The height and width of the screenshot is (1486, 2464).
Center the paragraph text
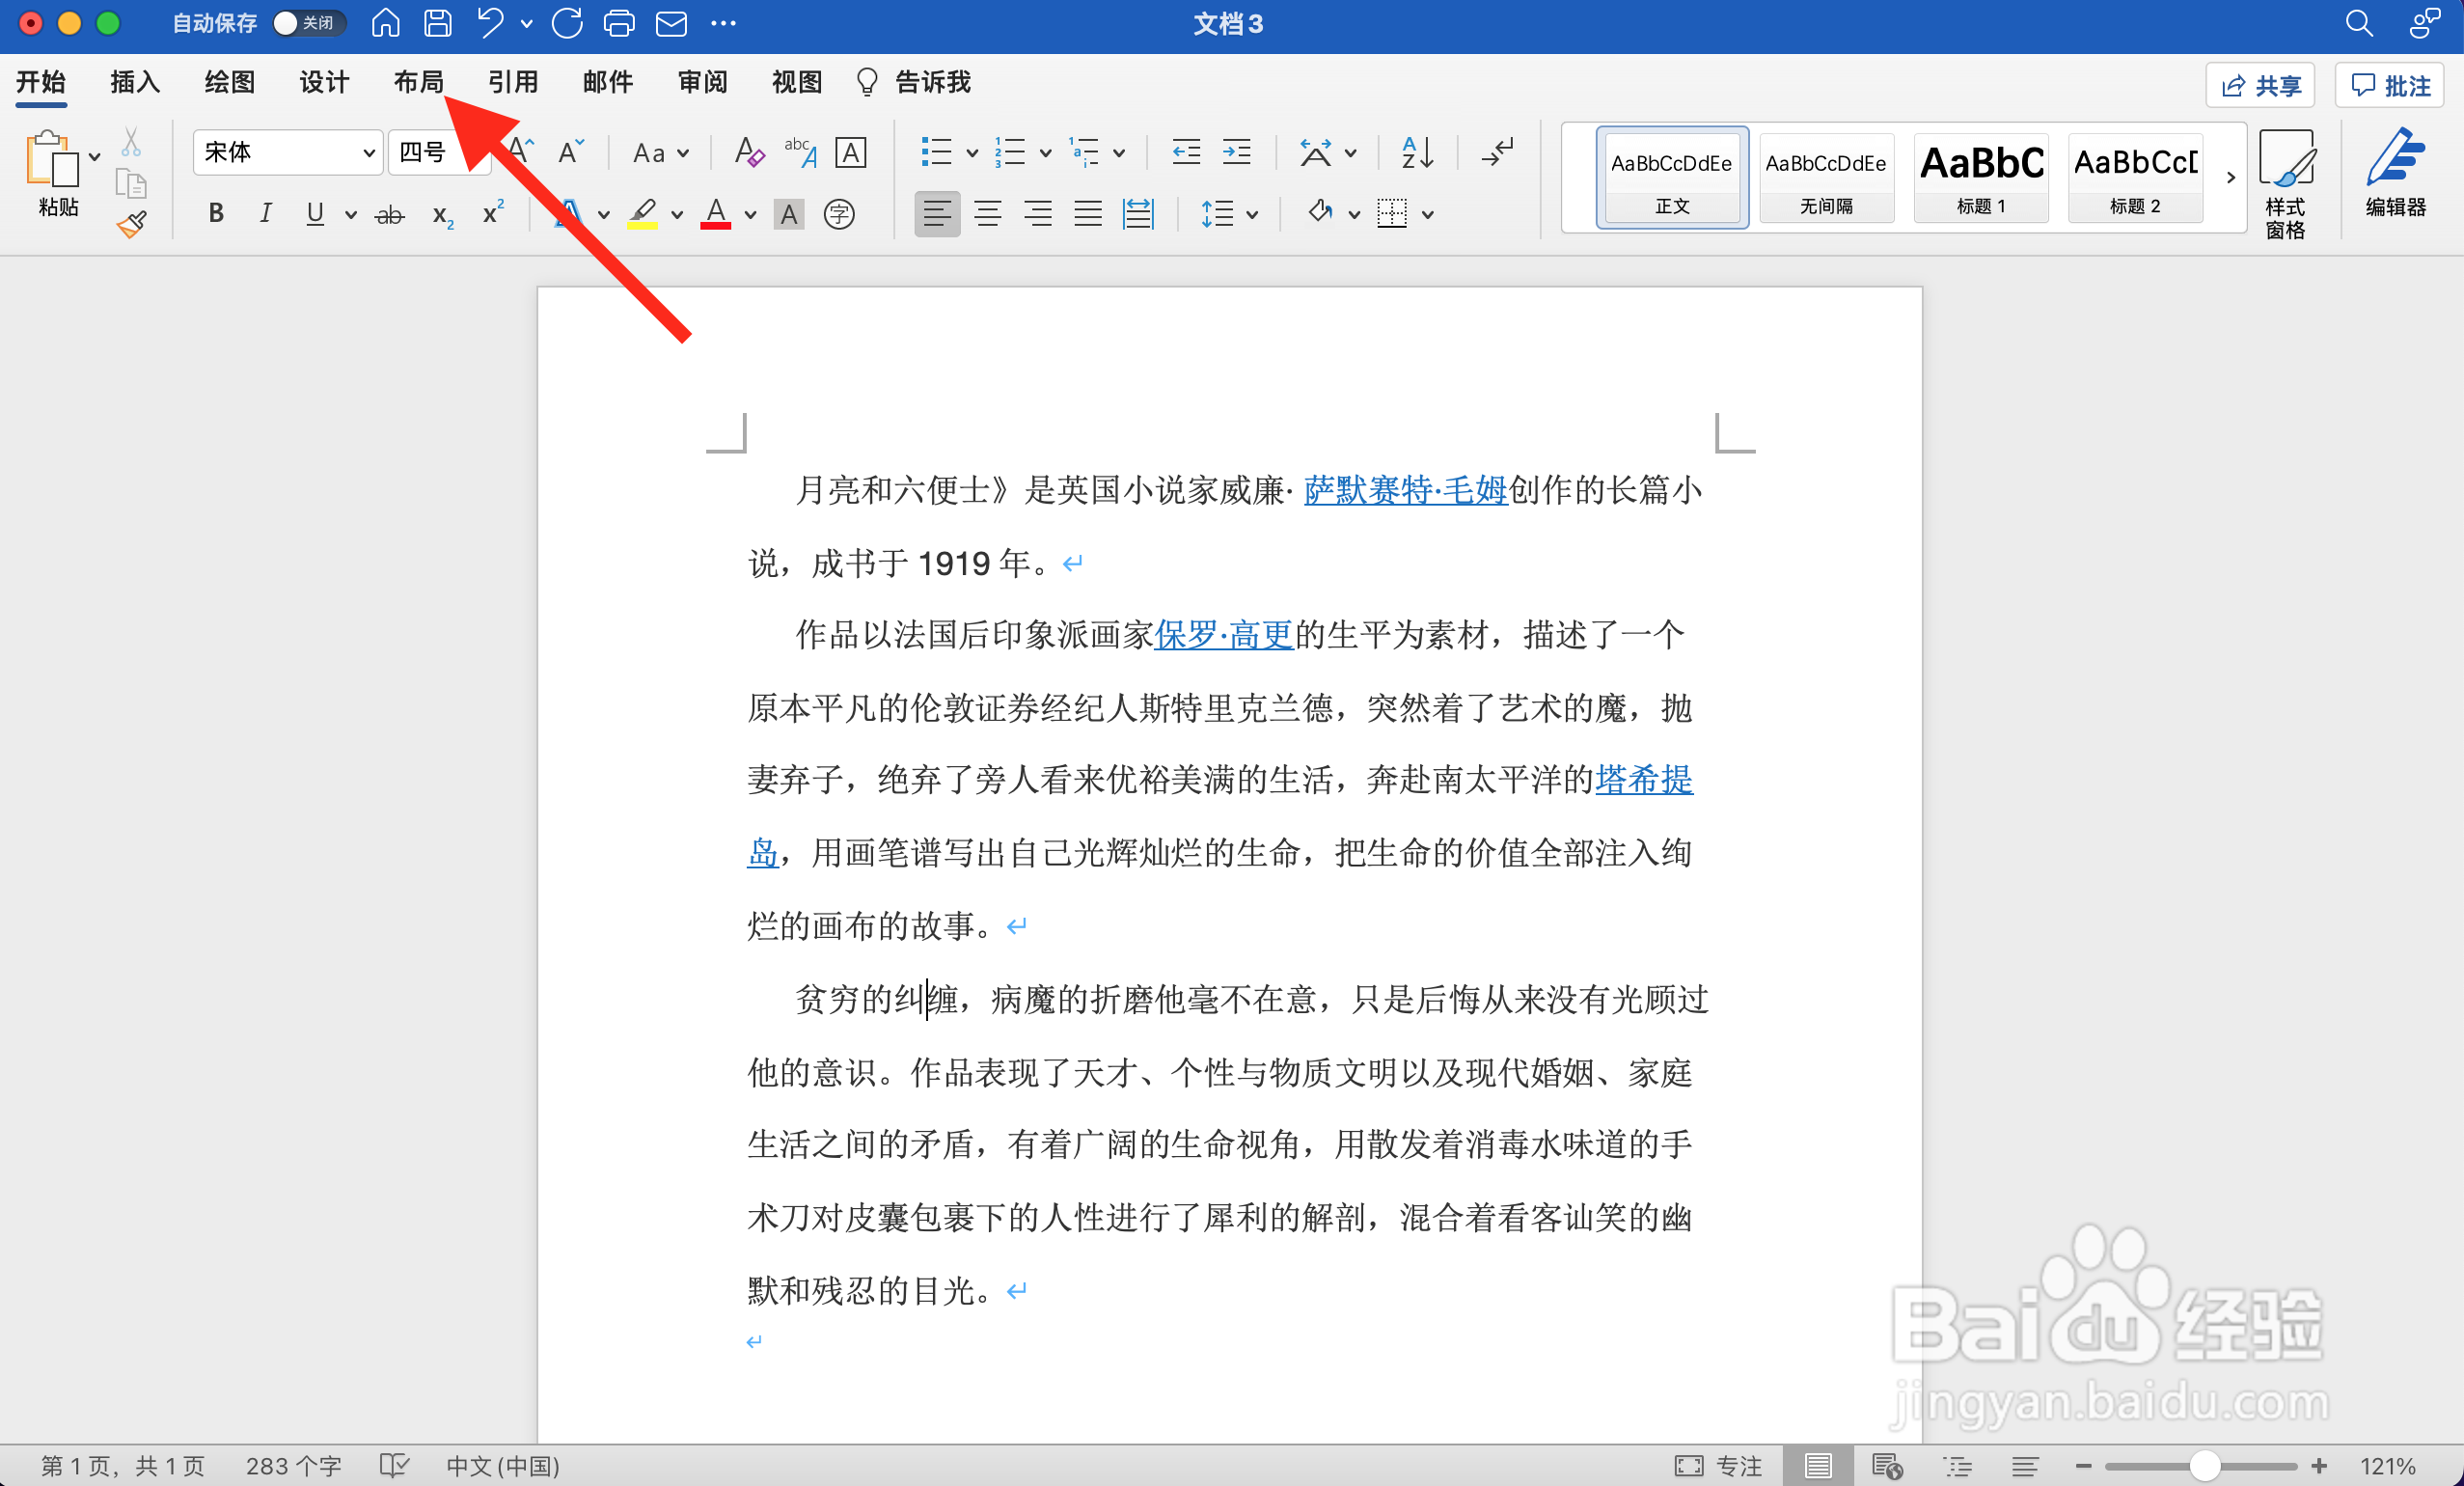tap(987, 213)
